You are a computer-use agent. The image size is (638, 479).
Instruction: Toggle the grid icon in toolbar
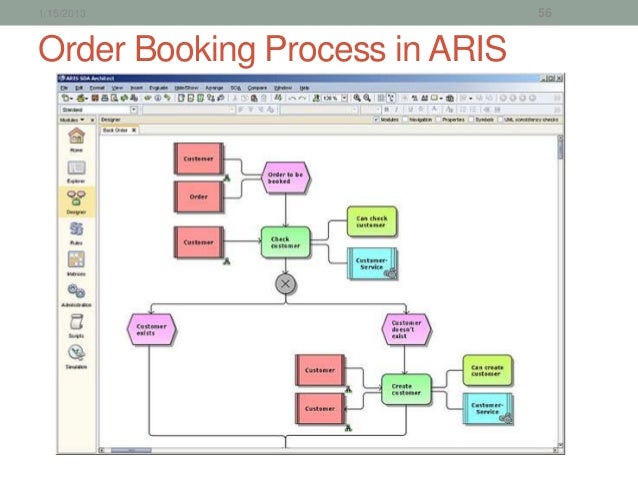(x=381, y=98)
